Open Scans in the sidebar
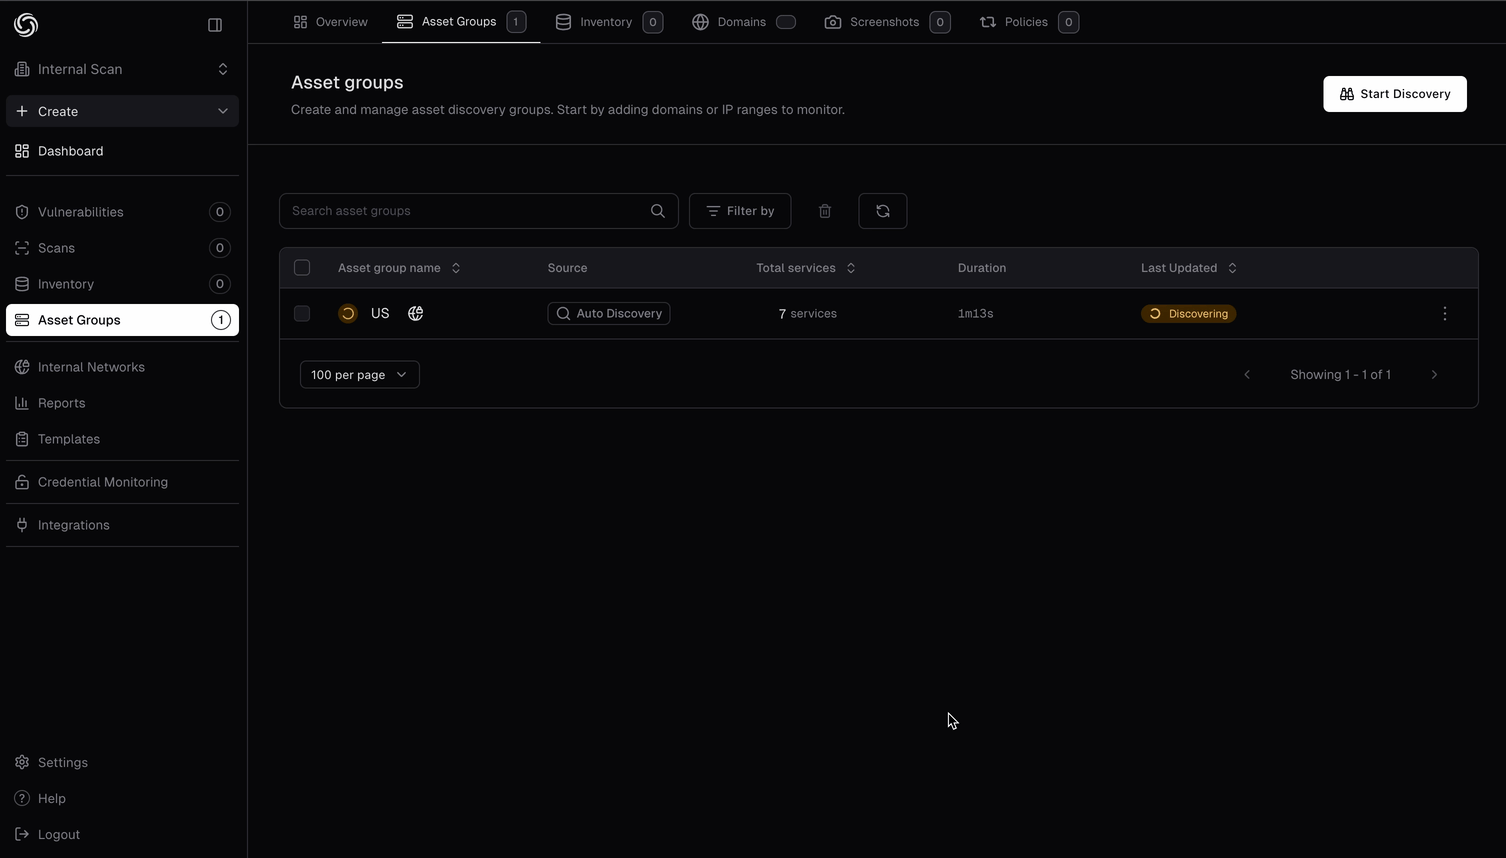This screenshot has width=1506, height=858. pos(122,248)
